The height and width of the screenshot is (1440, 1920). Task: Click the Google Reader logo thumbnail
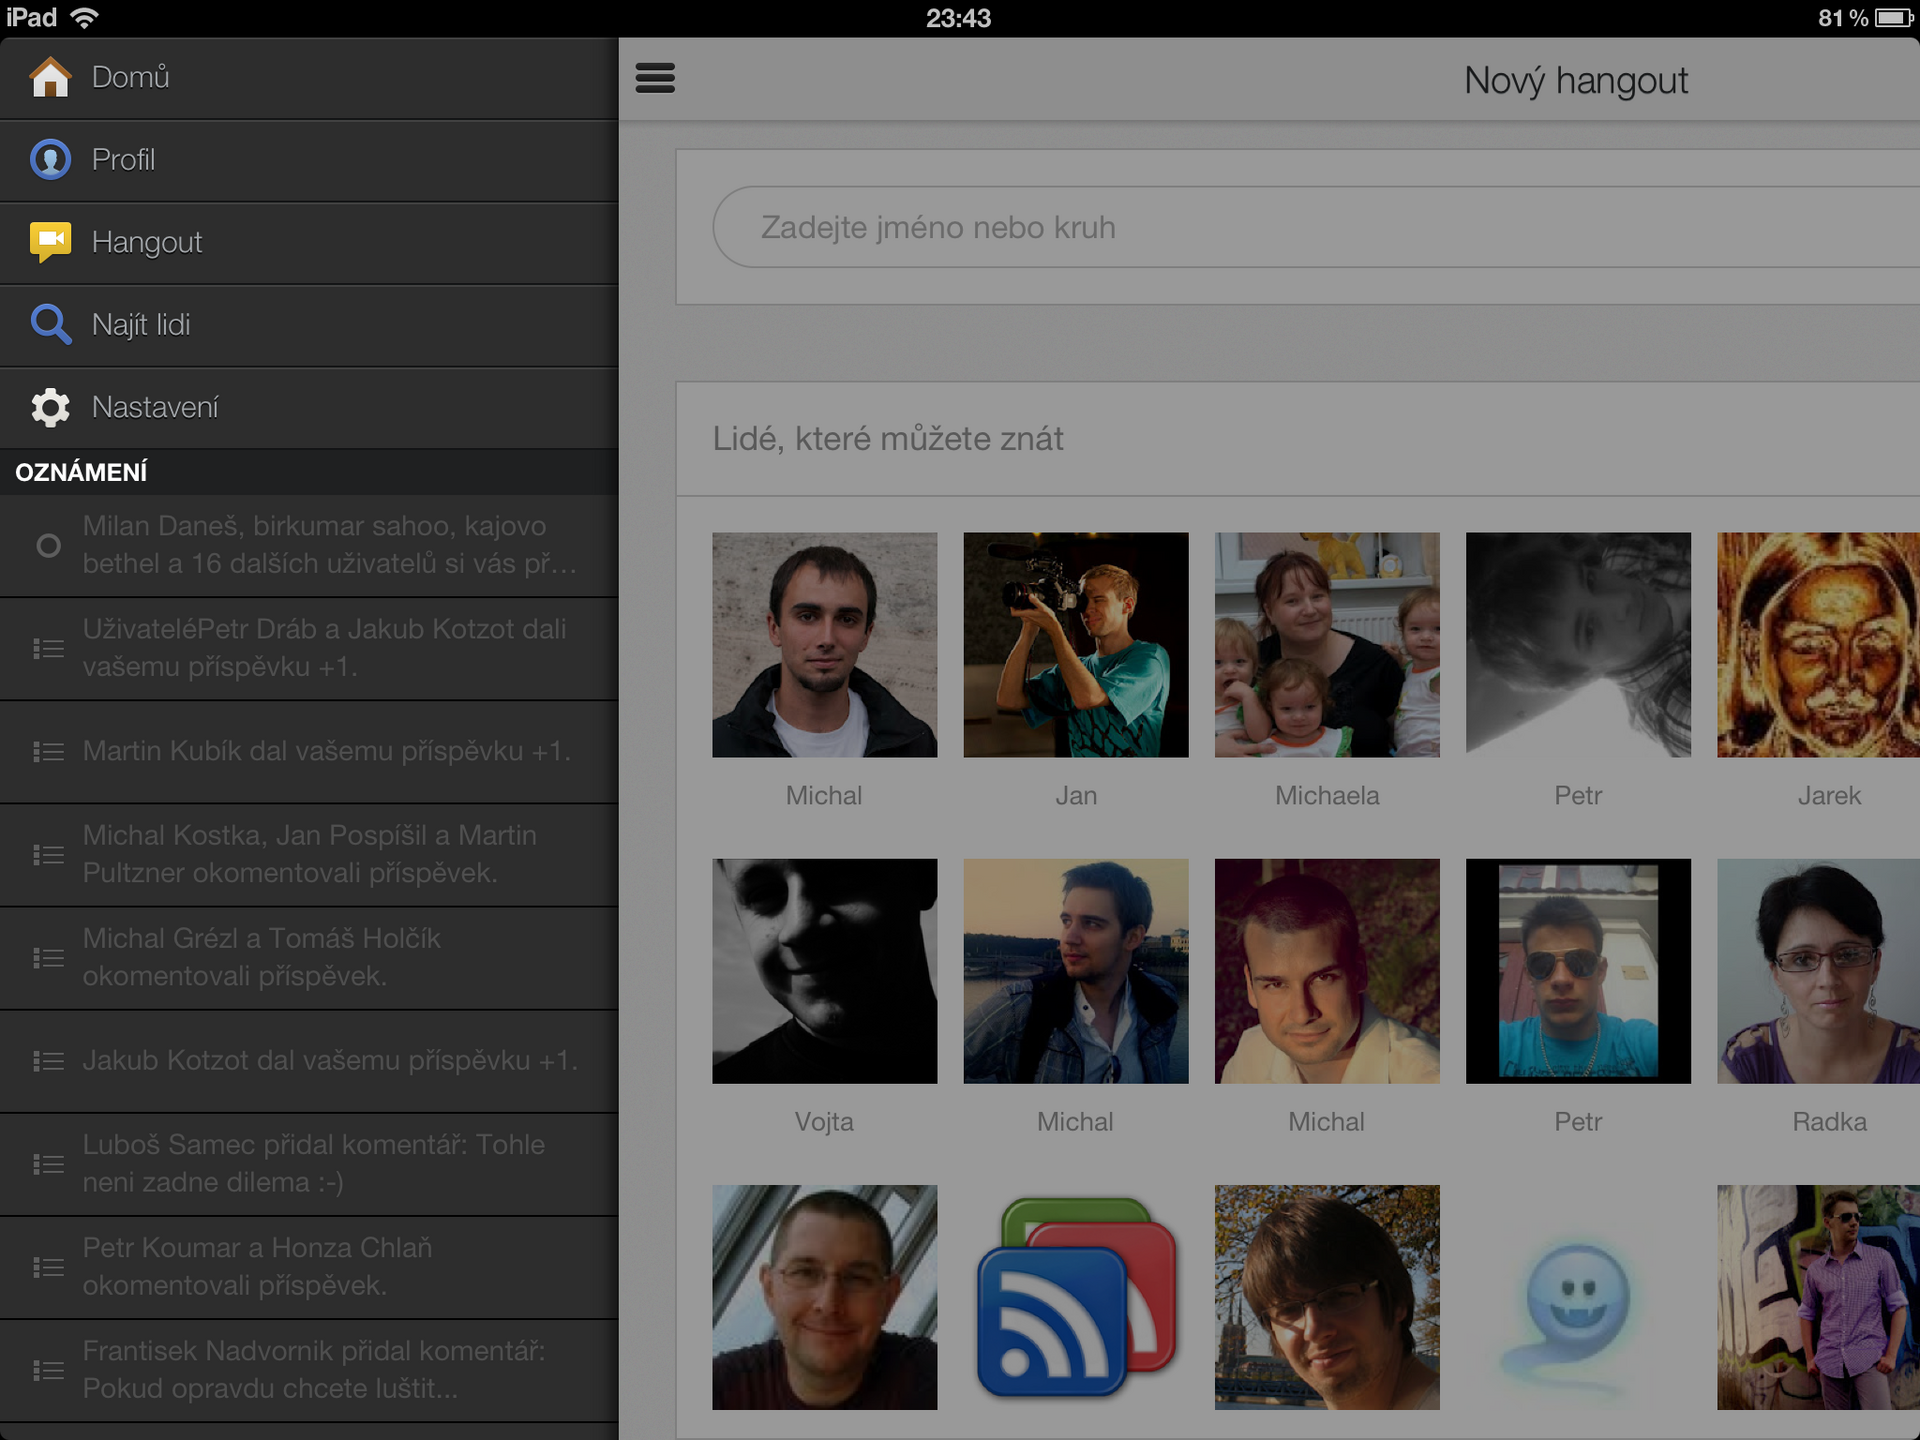pyautogui.click(x=1075, y=1297)
